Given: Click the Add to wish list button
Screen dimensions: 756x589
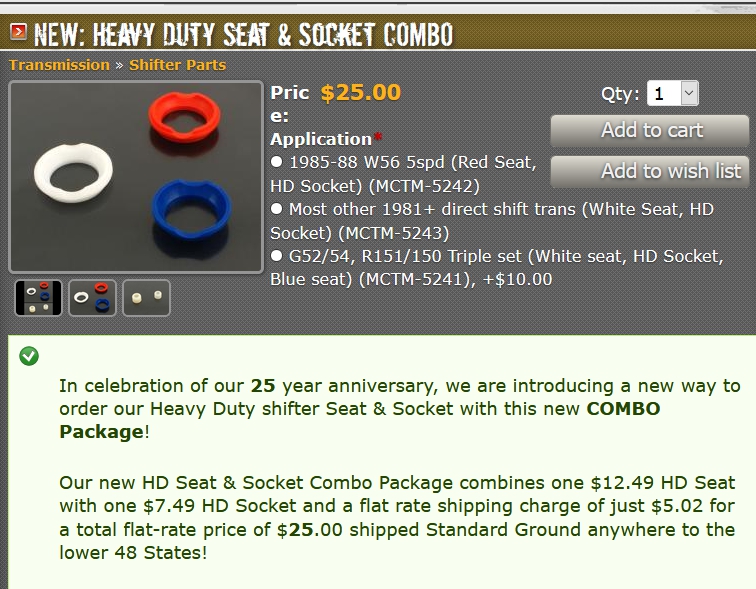Looking at the screenshot, I should tap(650, 171).
